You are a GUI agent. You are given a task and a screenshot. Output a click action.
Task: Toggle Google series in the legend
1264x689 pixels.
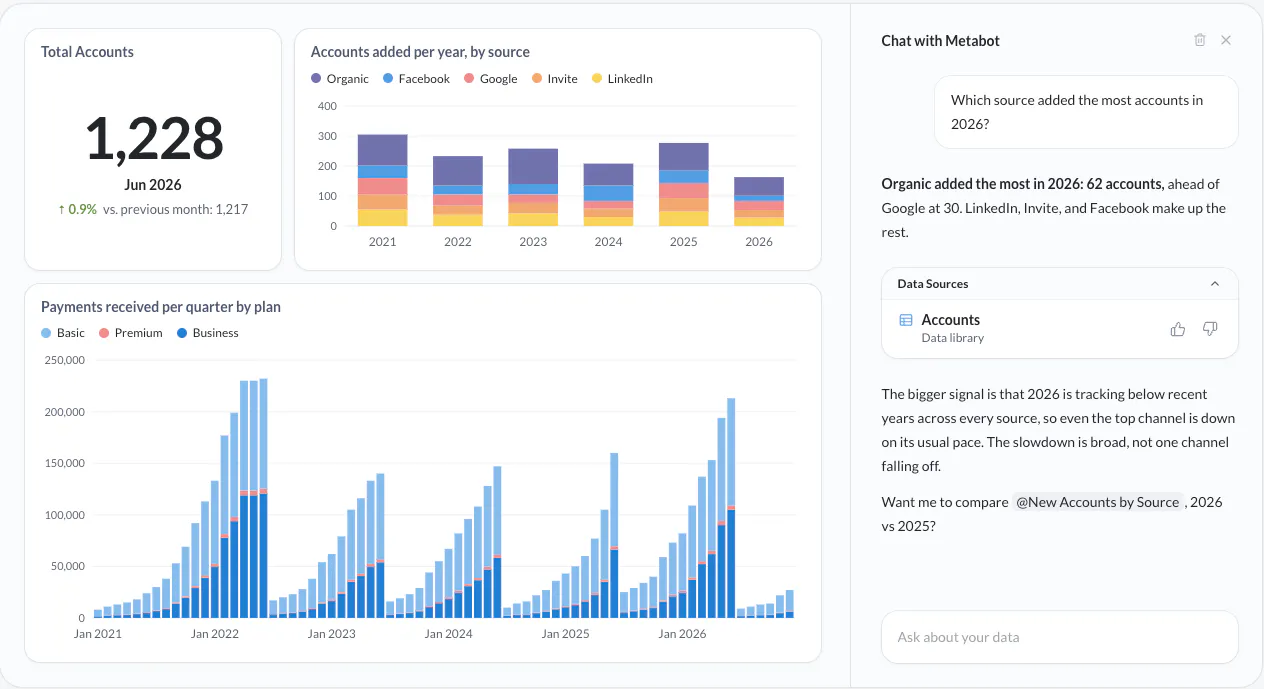[x=491, y=79]
